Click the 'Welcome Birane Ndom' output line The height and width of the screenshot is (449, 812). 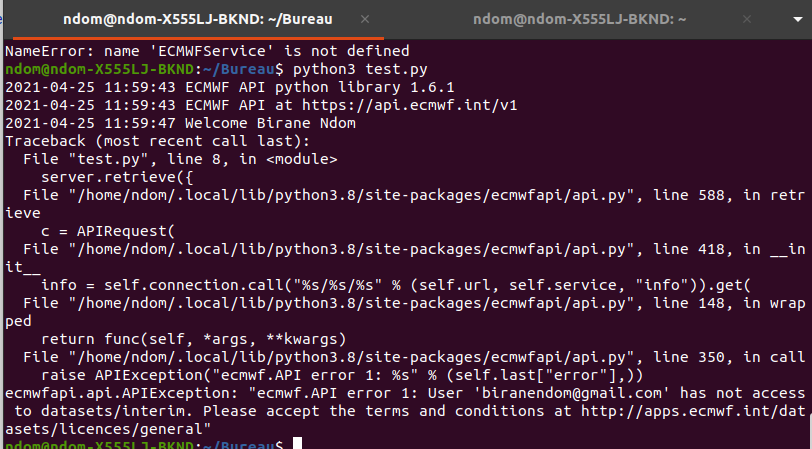pos(180,123)
